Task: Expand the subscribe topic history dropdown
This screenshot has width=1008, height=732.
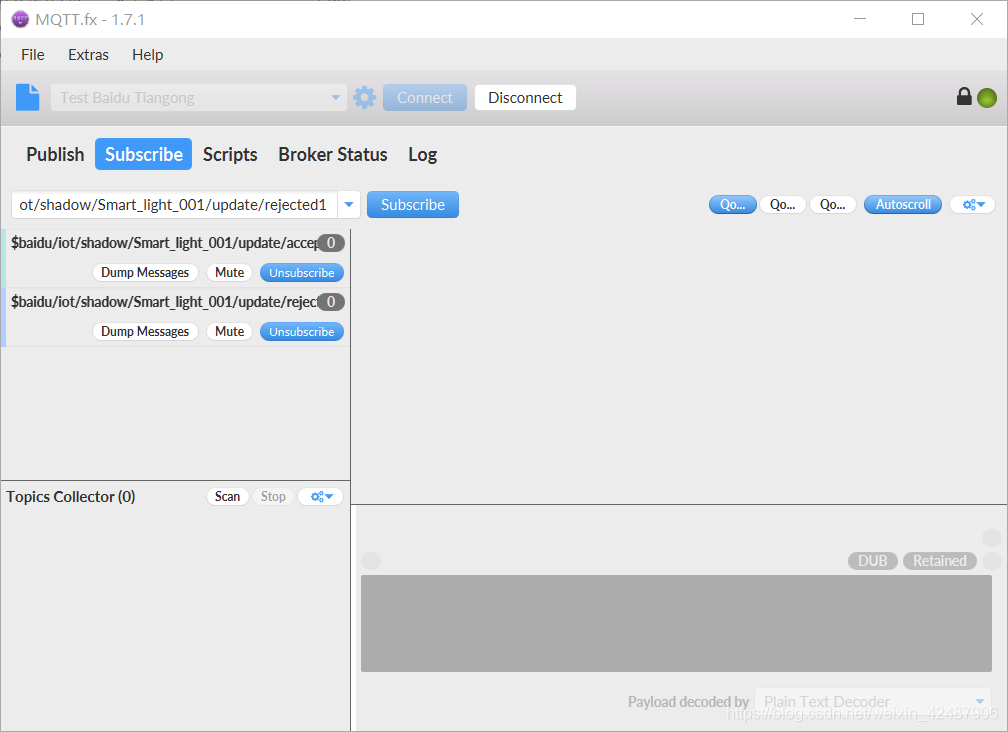Action: [348, 204]
